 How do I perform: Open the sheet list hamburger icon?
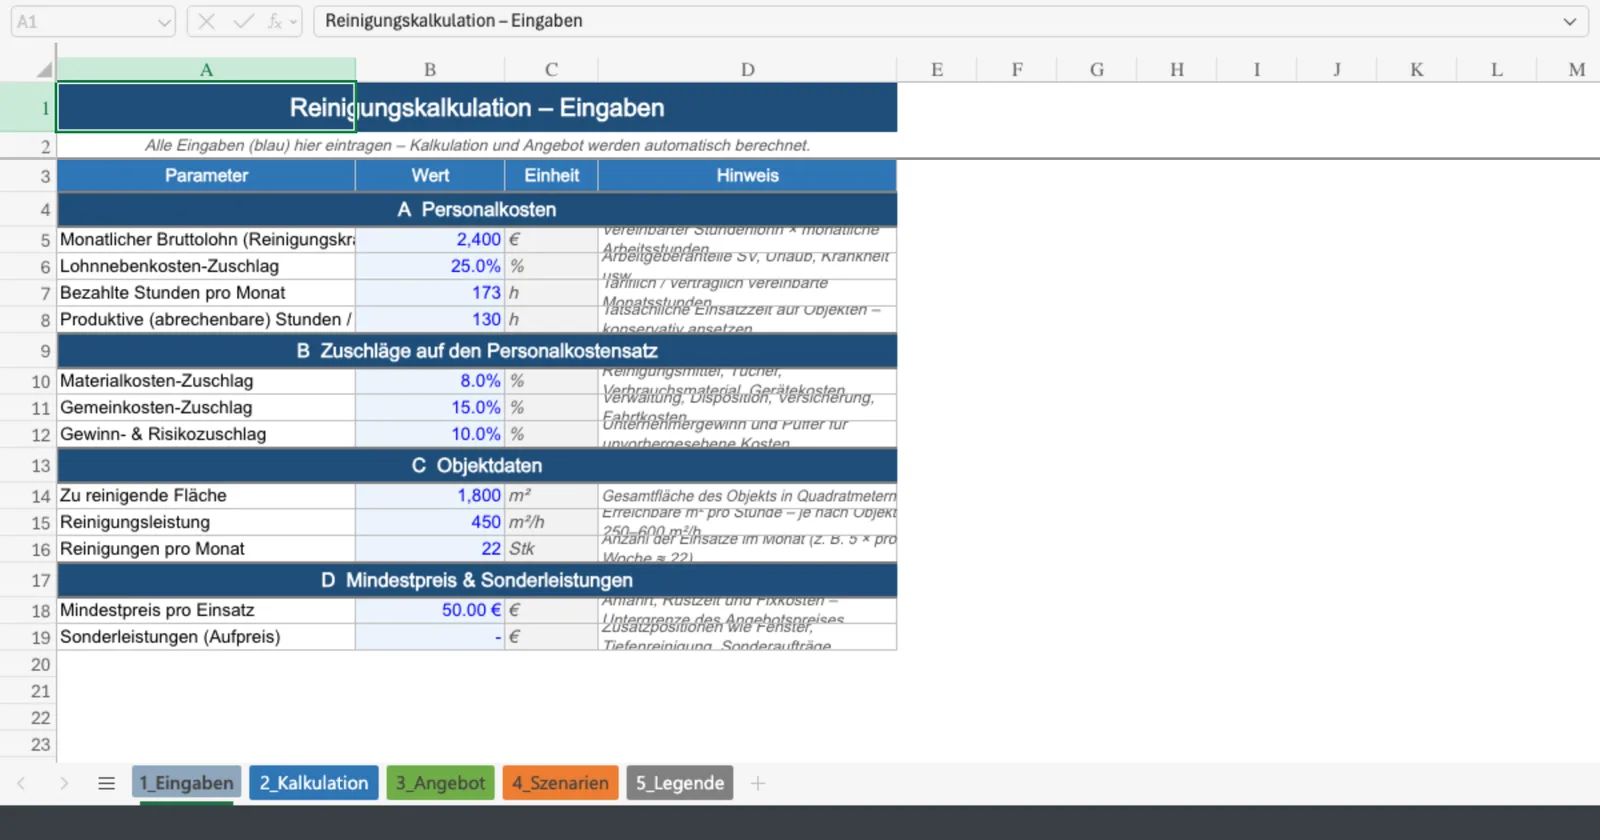coord(107,783)
